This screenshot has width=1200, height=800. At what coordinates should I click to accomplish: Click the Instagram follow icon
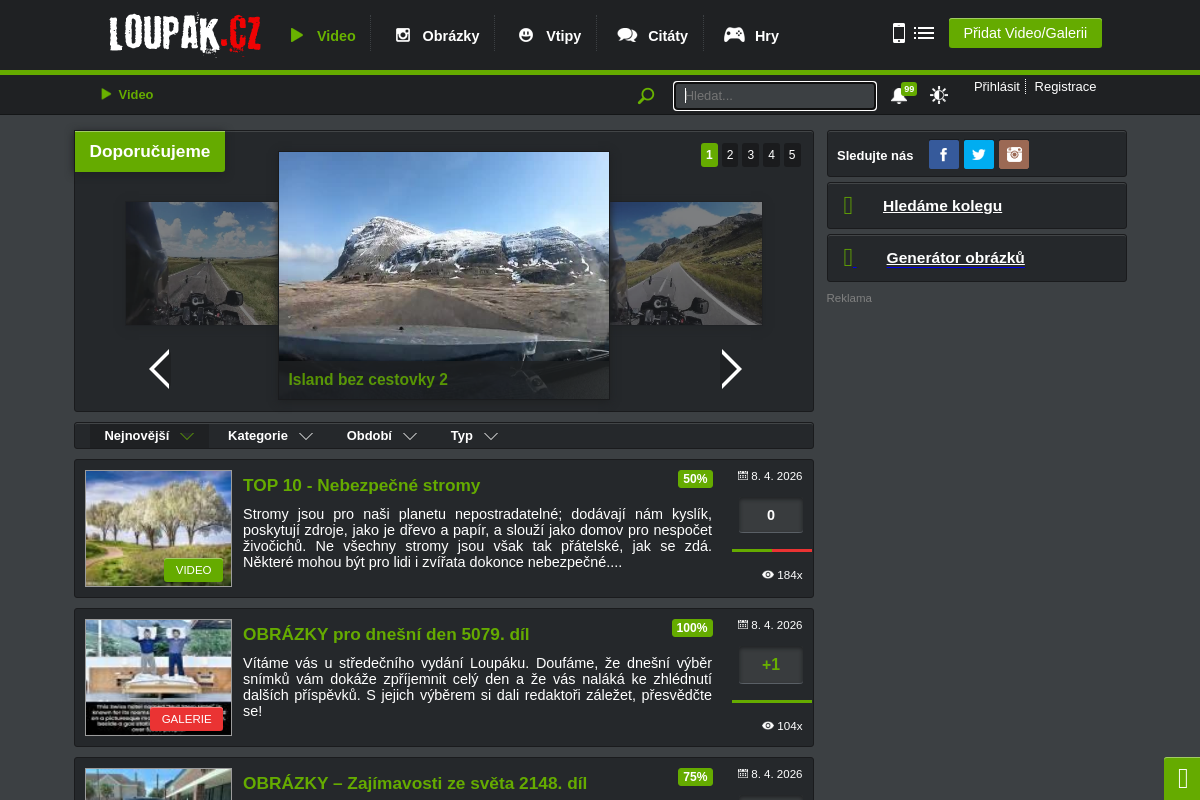[1013, 154]
